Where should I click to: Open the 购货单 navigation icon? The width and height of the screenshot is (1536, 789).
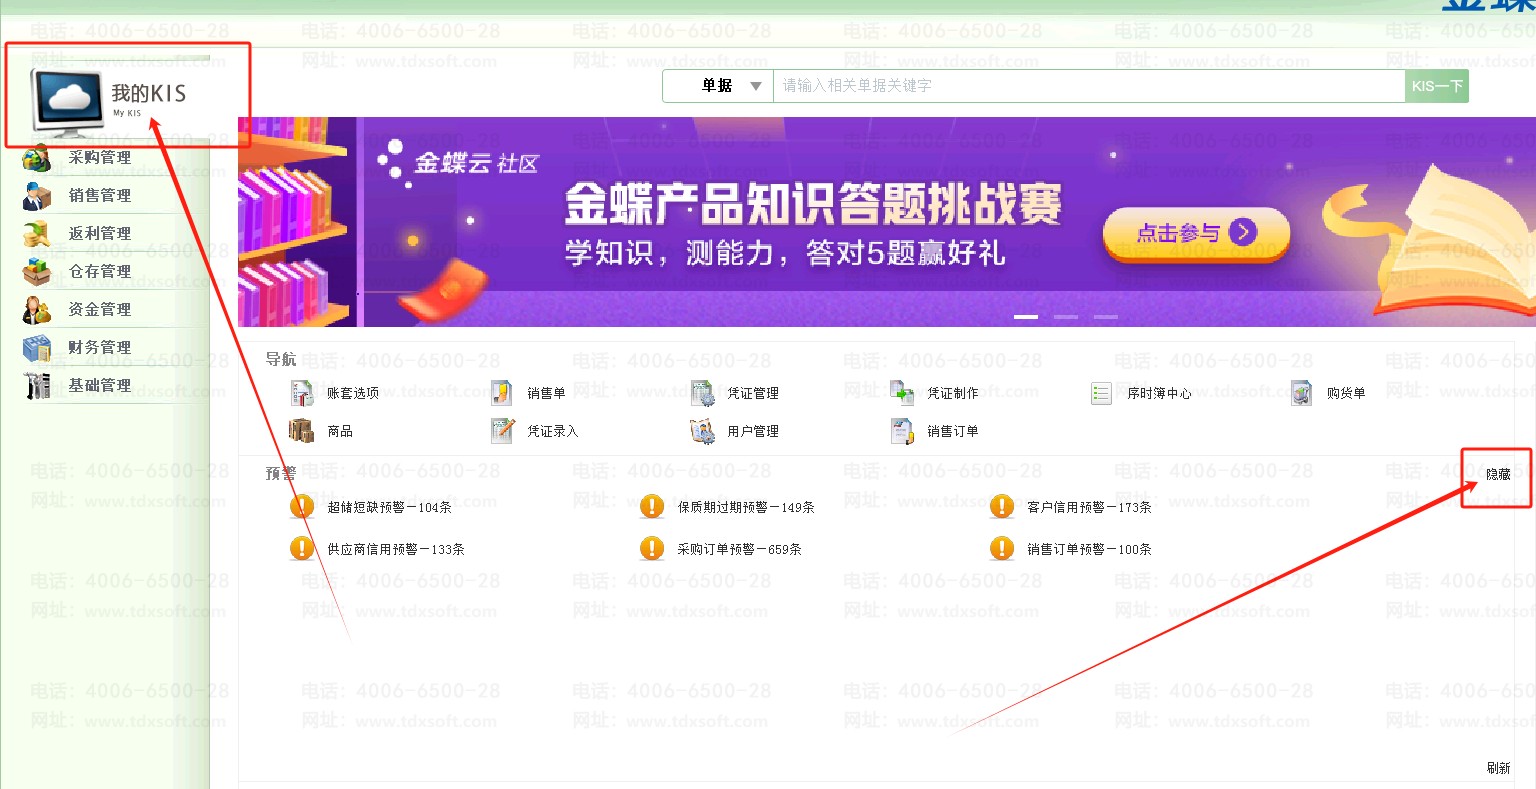[x=1302, y=393]
